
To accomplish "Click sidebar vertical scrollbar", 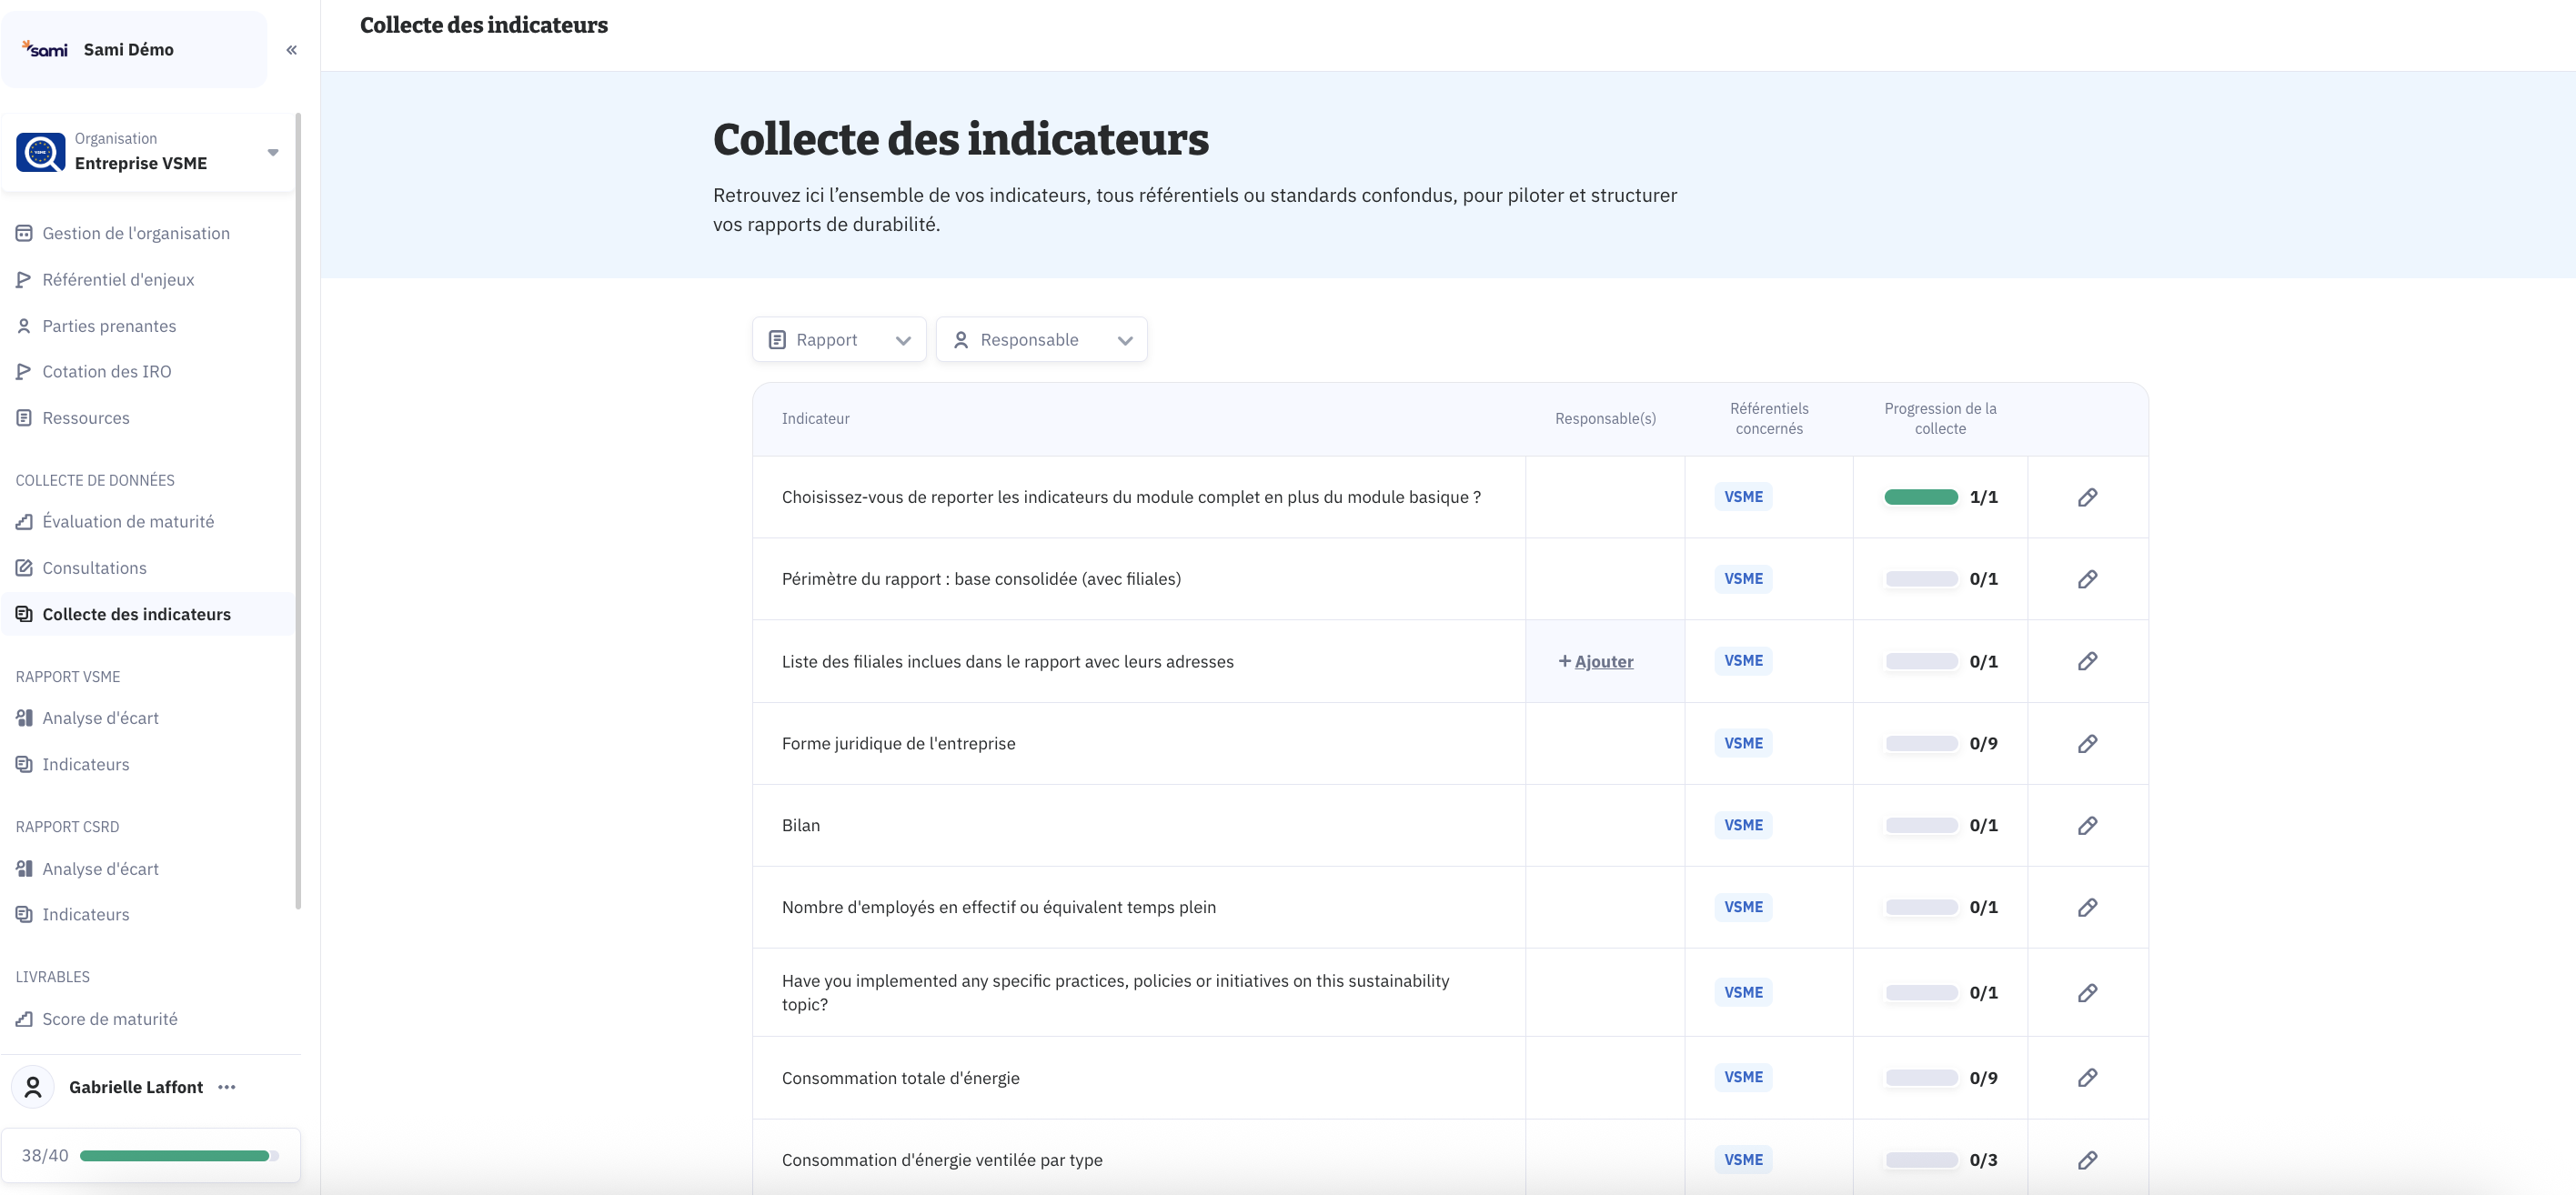I will 298,500.
